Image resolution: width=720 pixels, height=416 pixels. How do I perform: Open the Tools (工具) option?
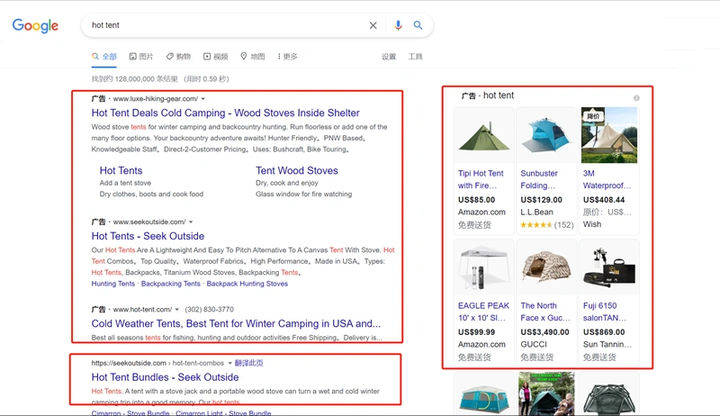pos(415,56)
